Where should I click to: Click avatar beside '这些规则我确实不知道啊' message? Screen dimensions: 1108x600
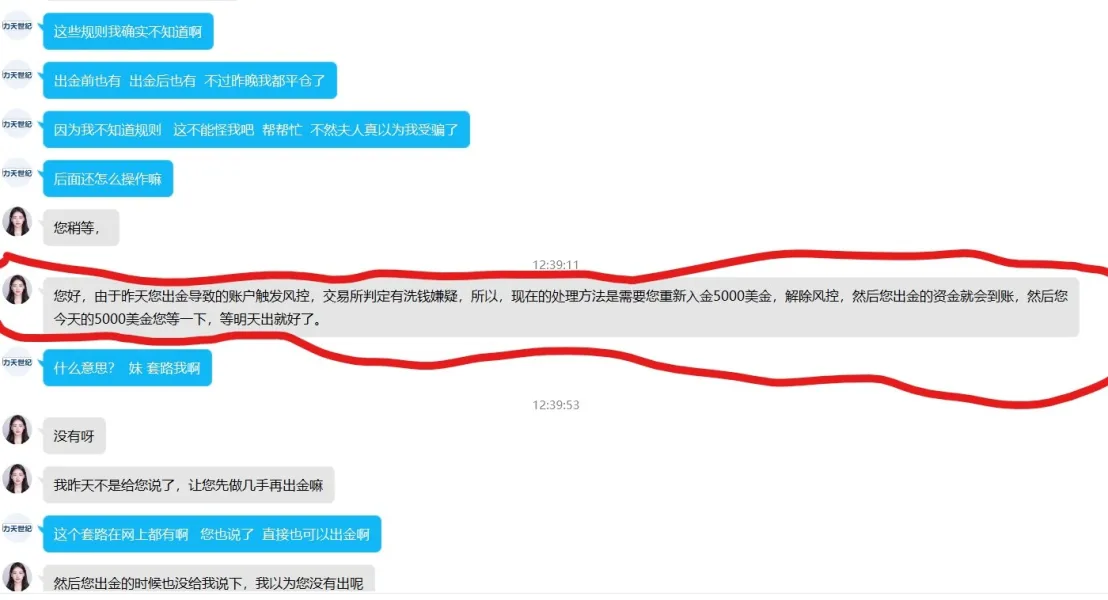click(x=17, y=27)
